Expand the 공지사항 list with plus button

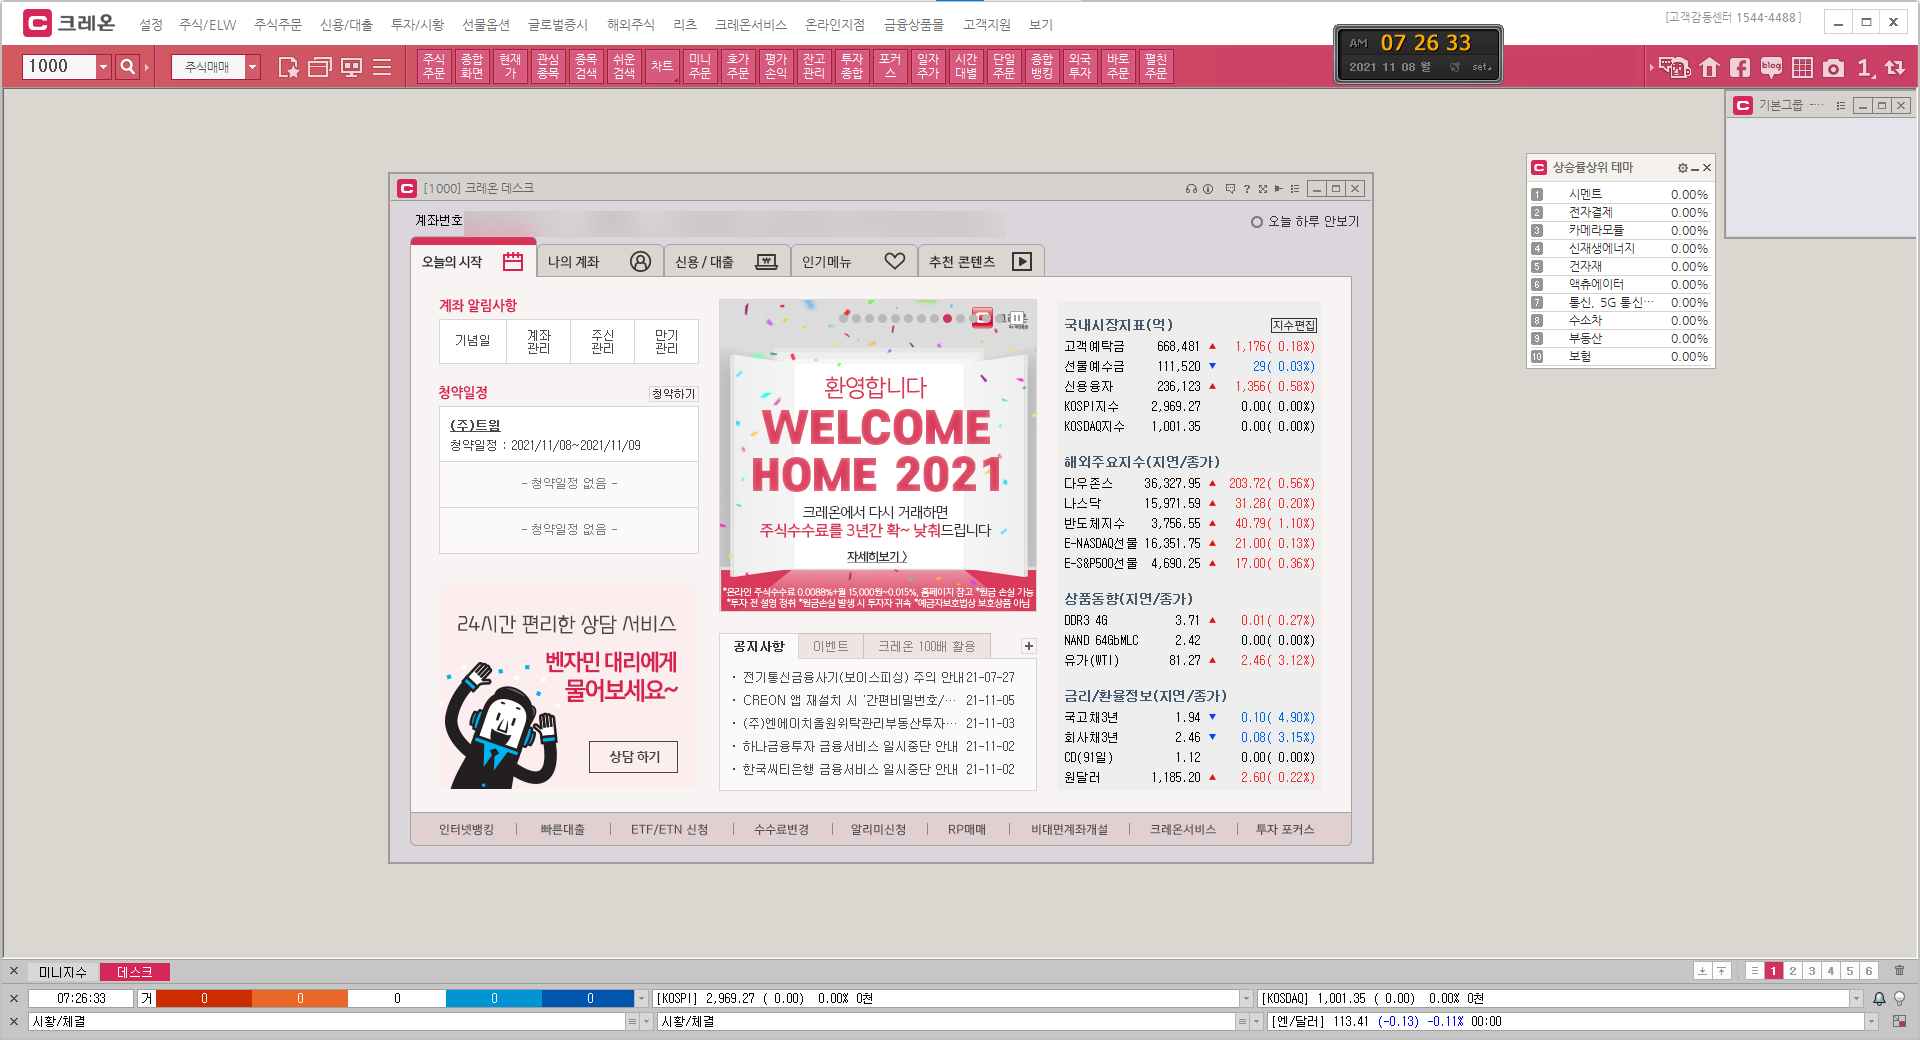click(x=1028, y=646)
